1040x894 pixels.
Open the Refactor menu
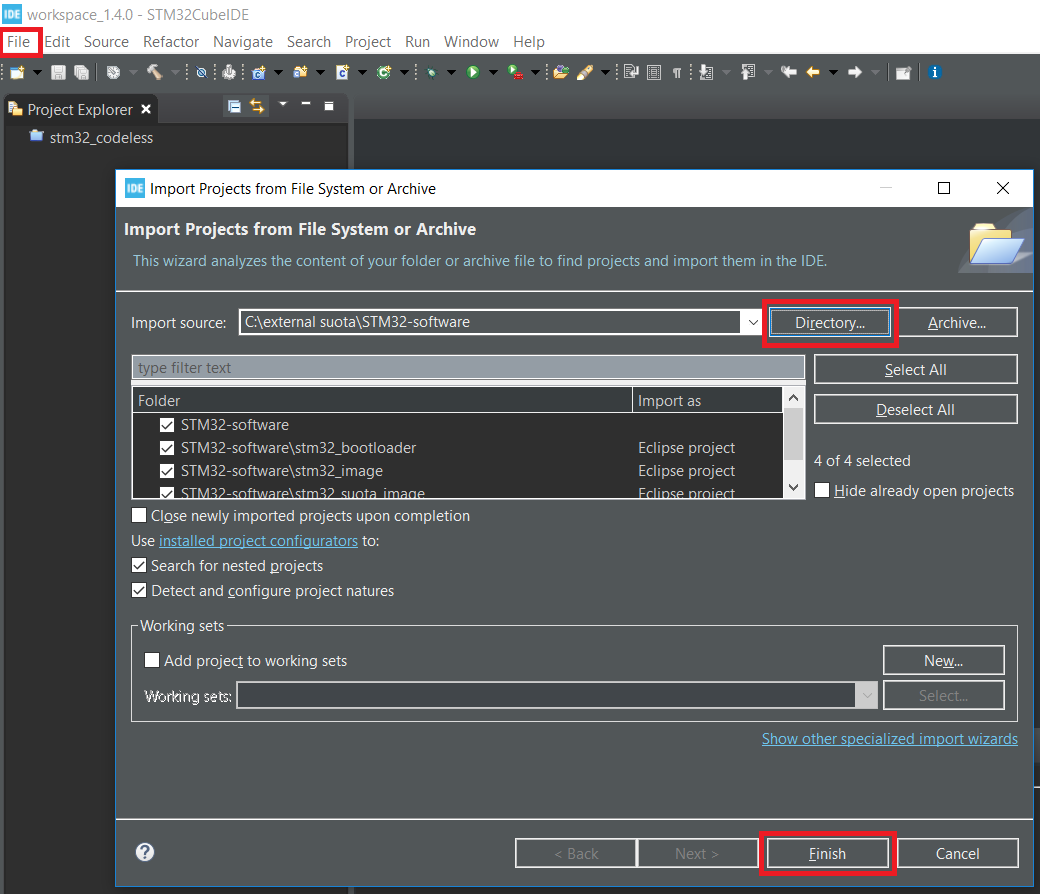click(x=170, y=42)
